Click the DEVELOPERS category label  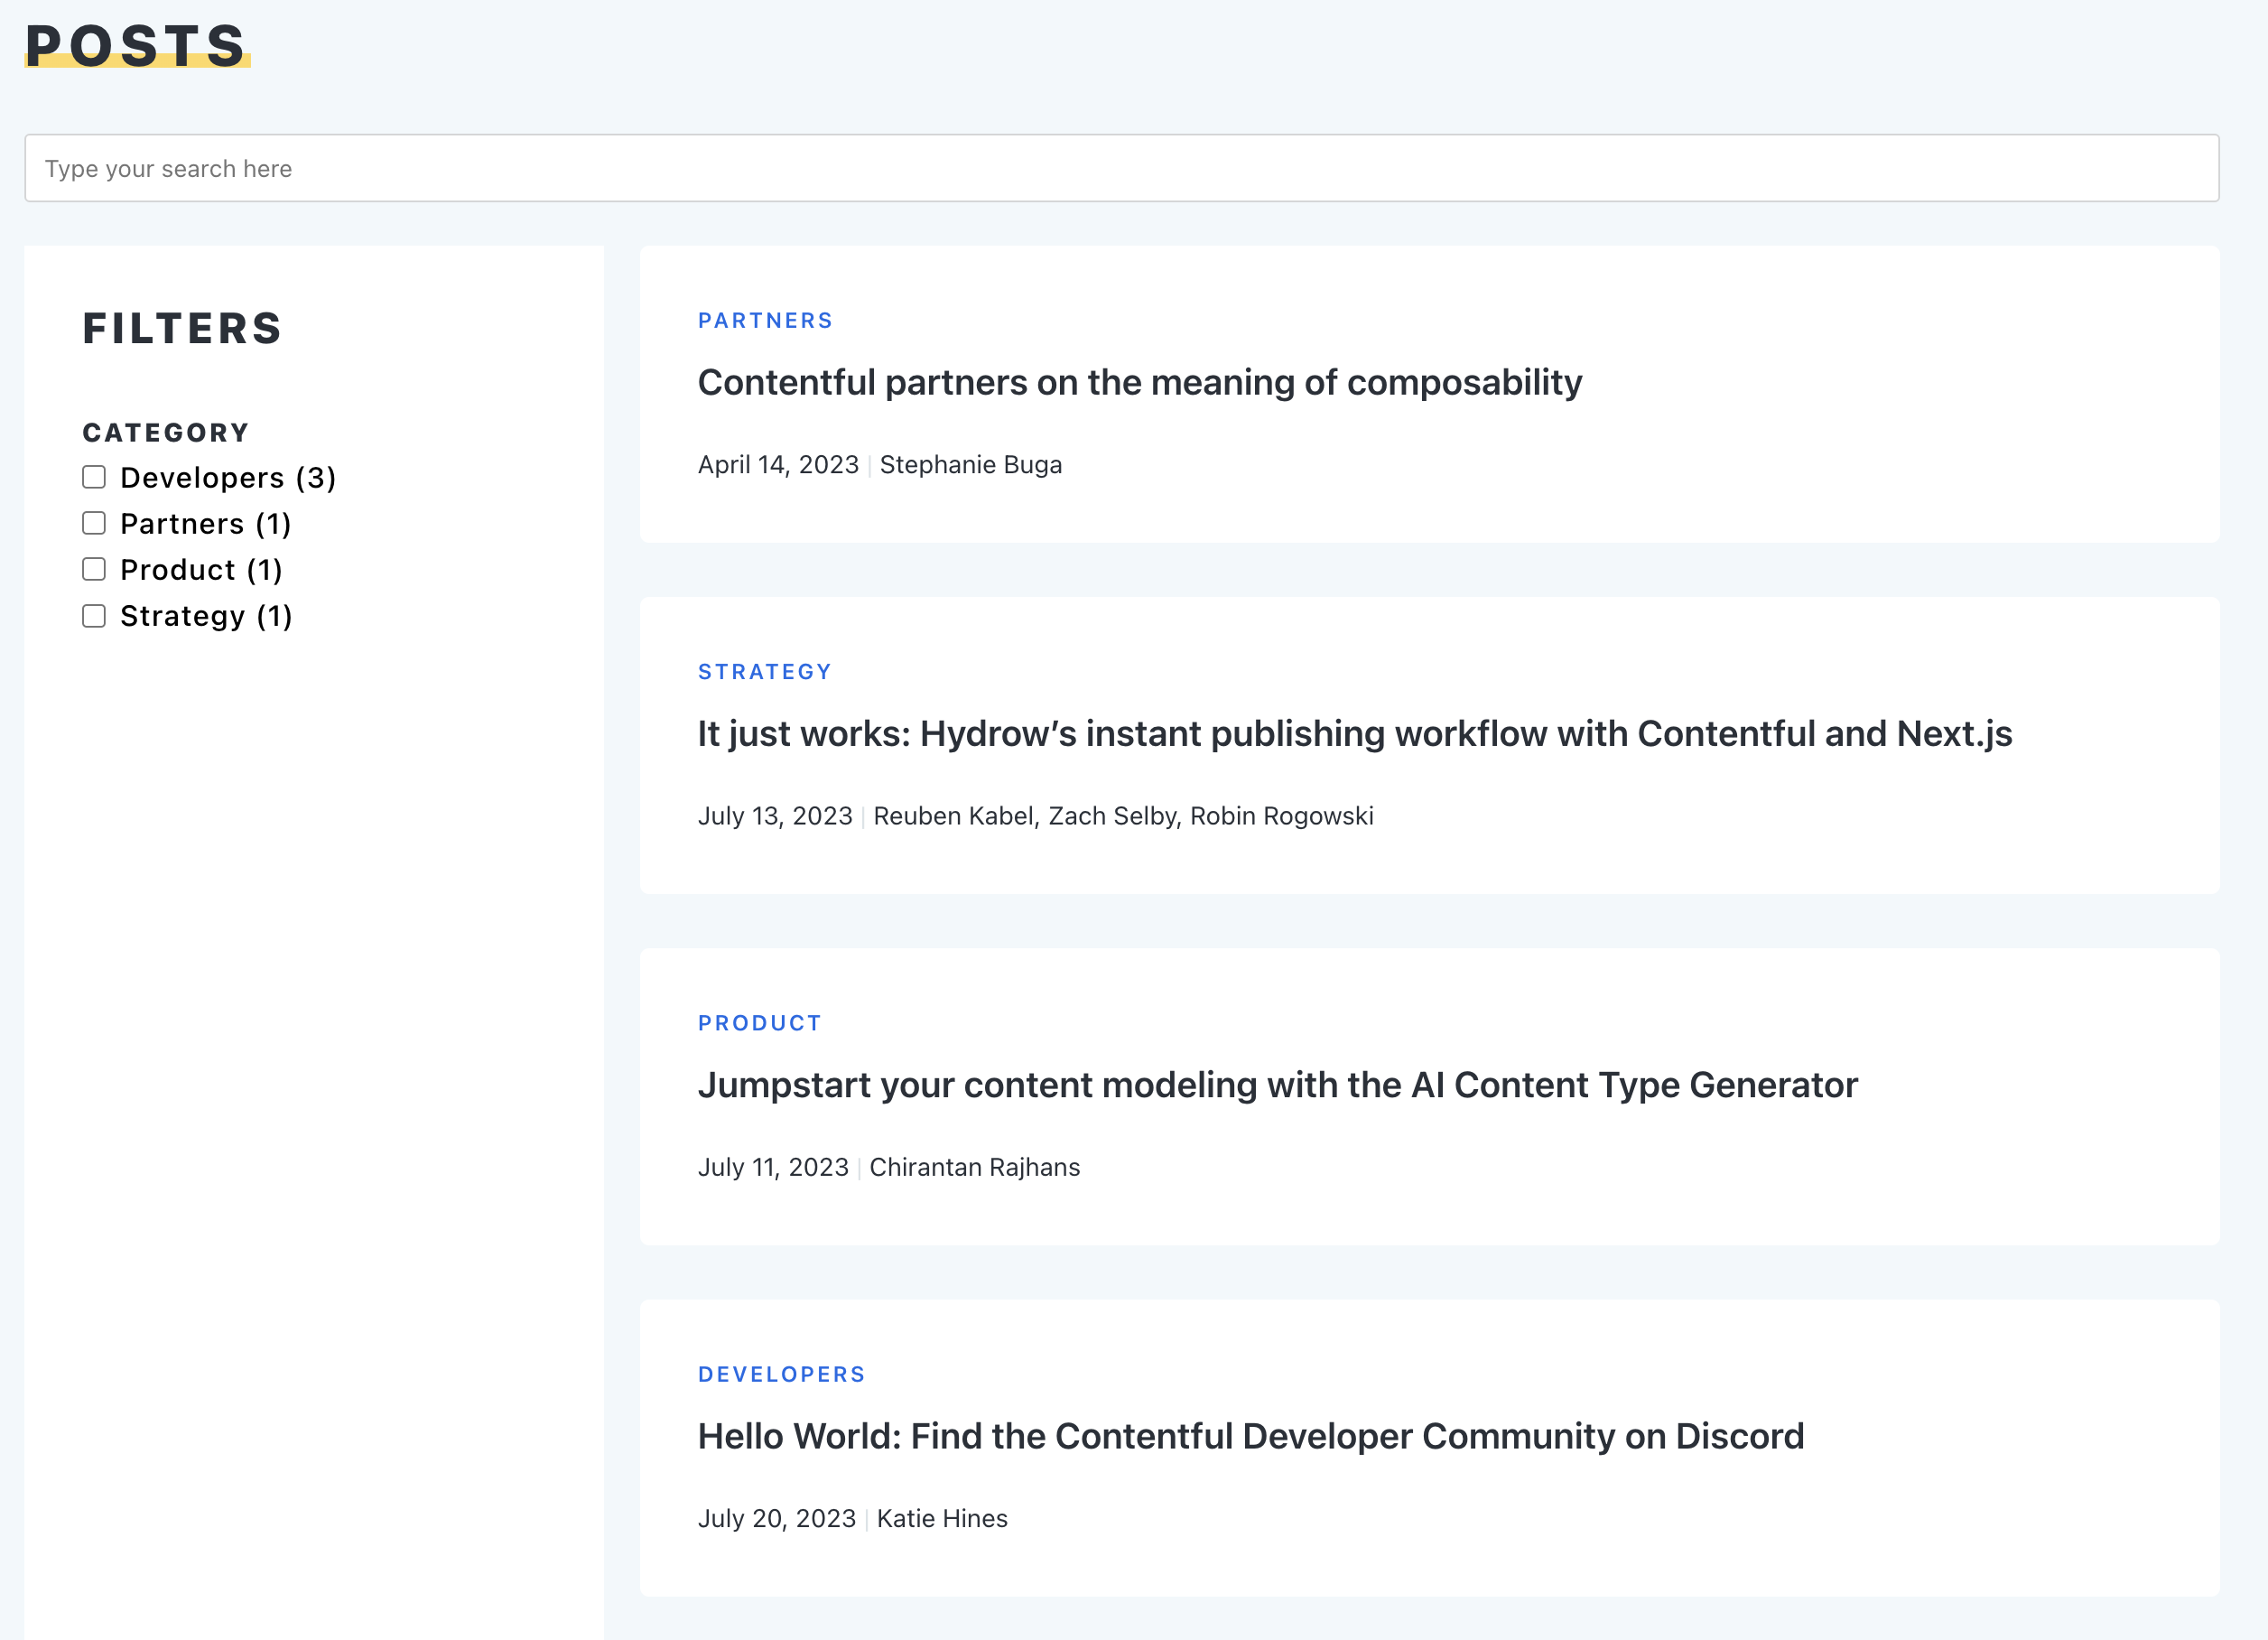781,1374
